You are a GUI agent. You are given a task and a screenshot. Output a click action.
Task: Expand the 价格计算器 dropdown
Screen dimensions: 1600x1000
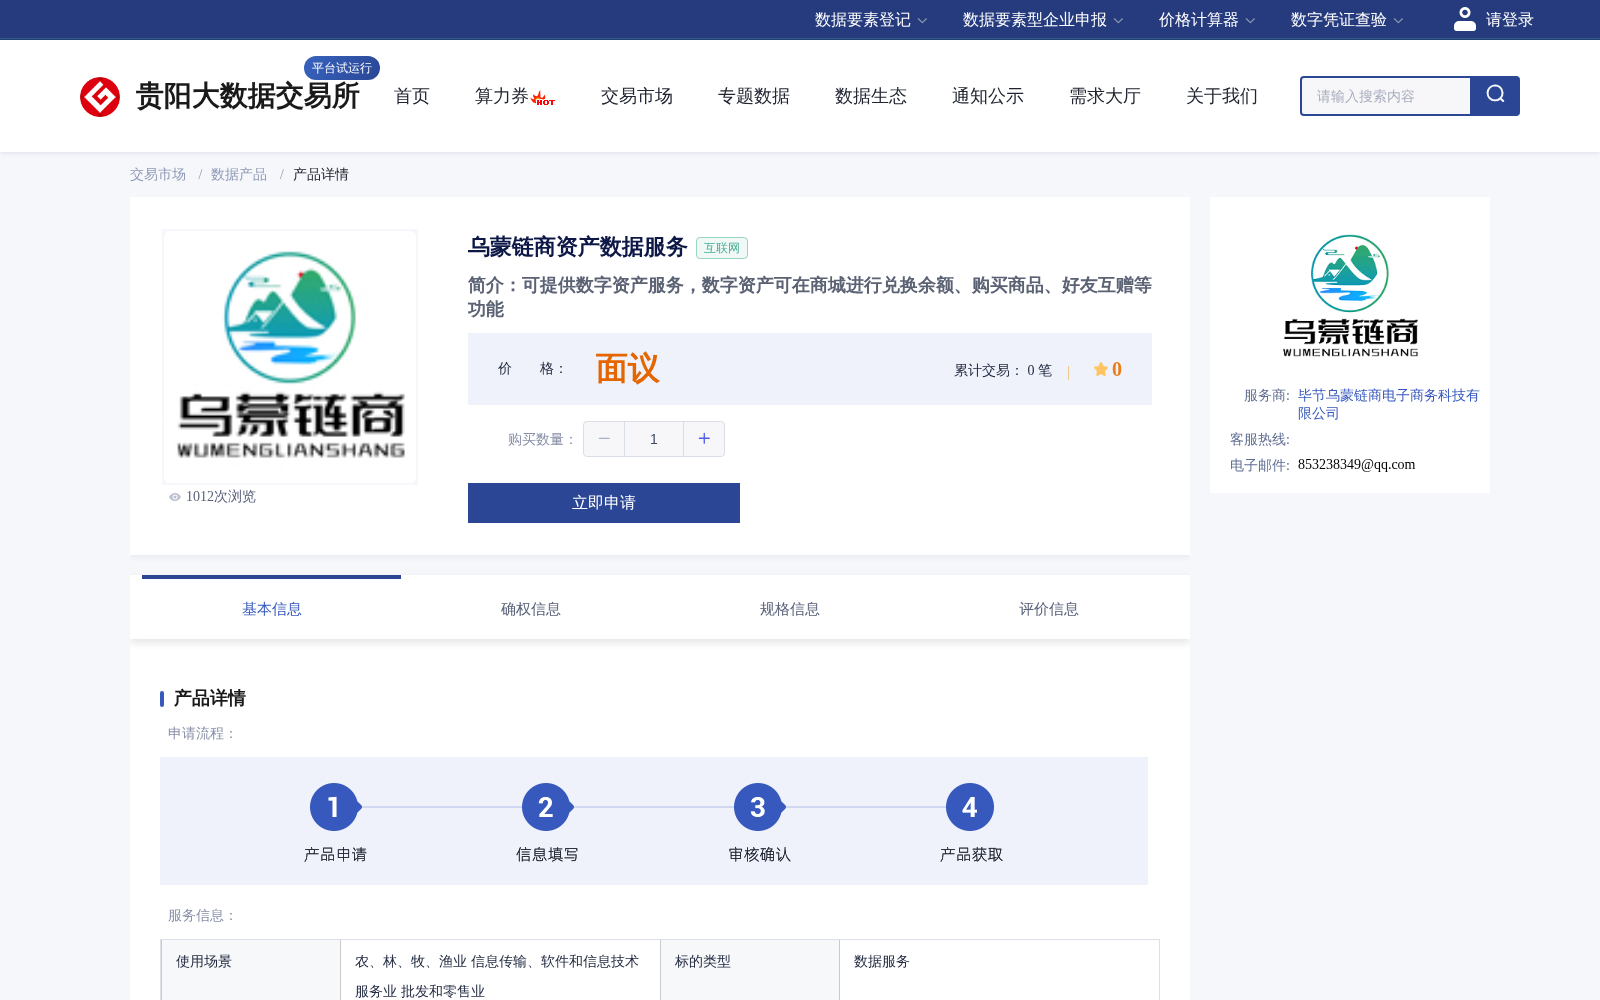coord(1206,20)
